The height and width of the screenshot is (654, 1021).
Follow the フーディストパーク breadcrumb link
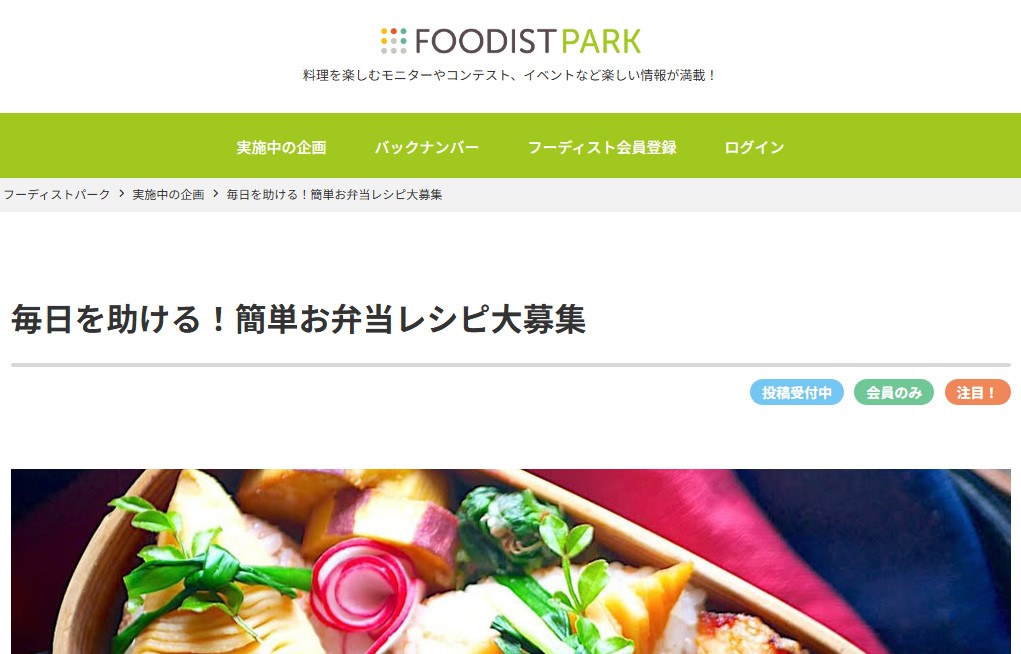(57, 194)
